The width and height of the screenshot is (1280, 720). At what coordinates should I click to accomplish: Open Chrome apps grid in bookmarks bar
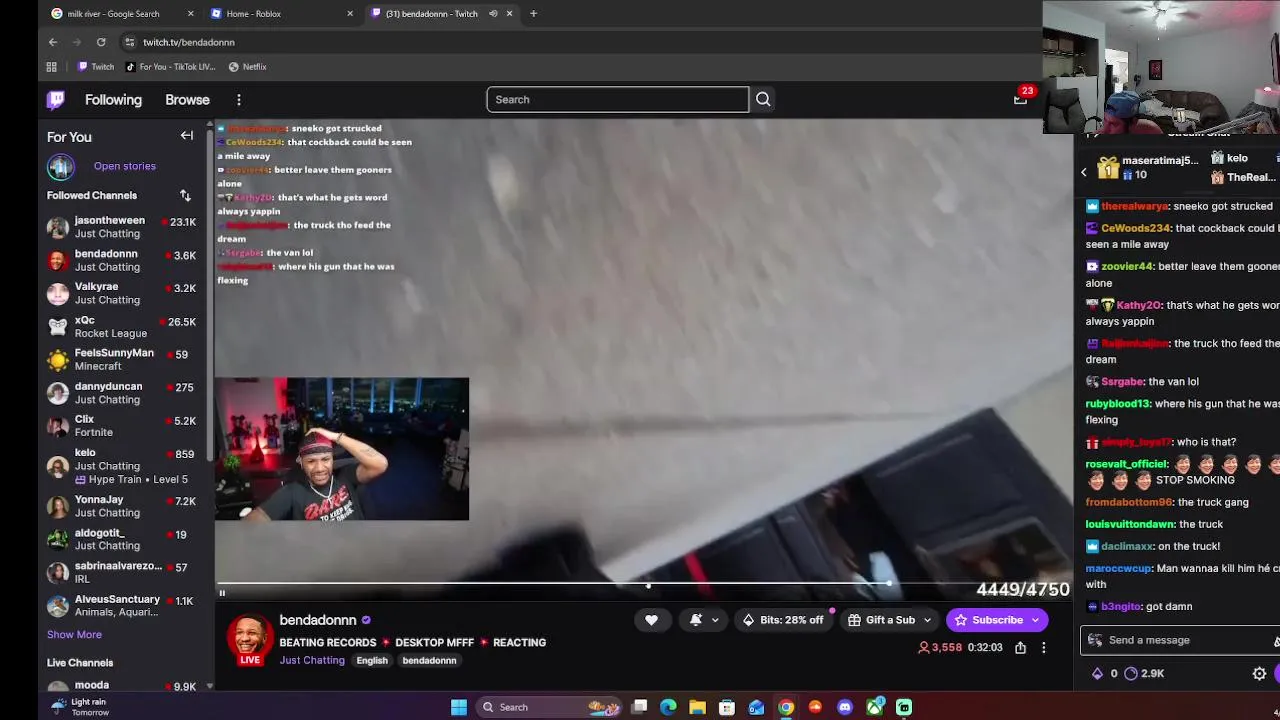coord(52,67)
